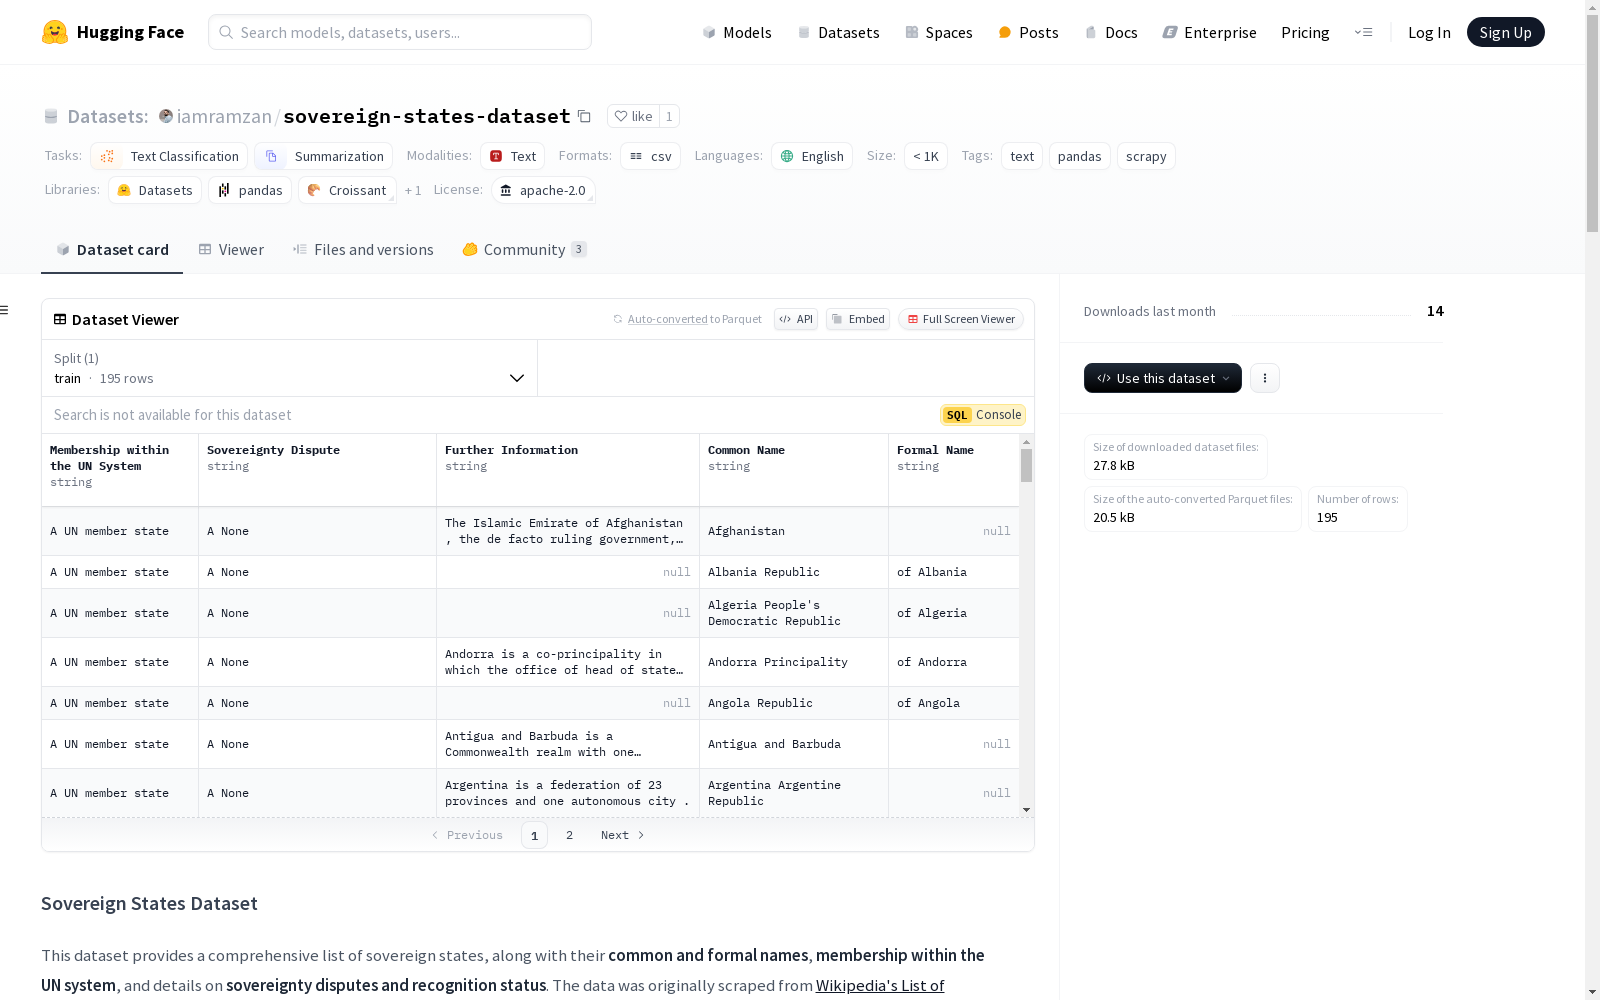The height and width of the screenshot is (1000, 1600).
Task: Filter by Summarization task tag
Action: [x=324, y=156]
